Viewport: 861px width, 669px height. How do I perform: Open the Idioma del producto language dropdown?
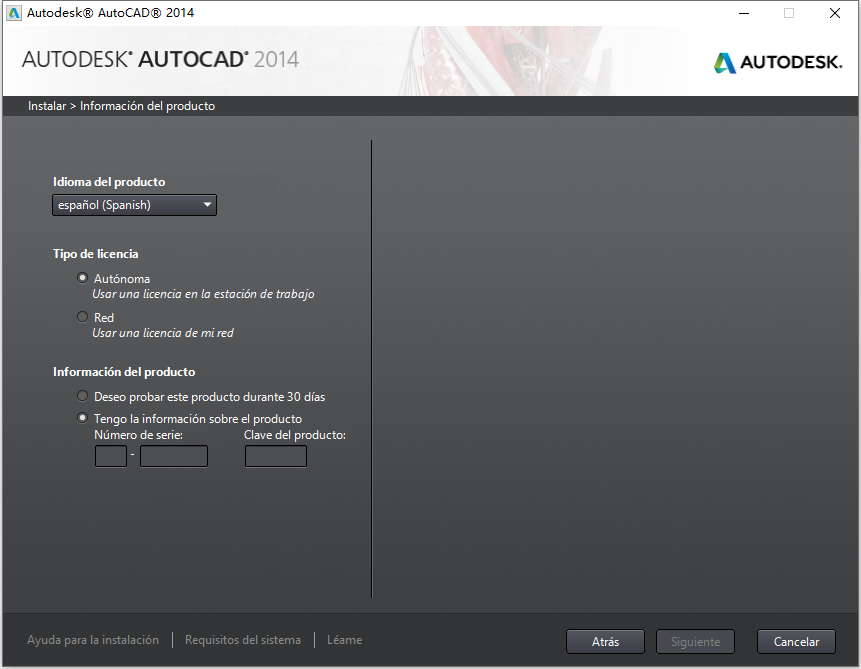[x=135, y=205]
